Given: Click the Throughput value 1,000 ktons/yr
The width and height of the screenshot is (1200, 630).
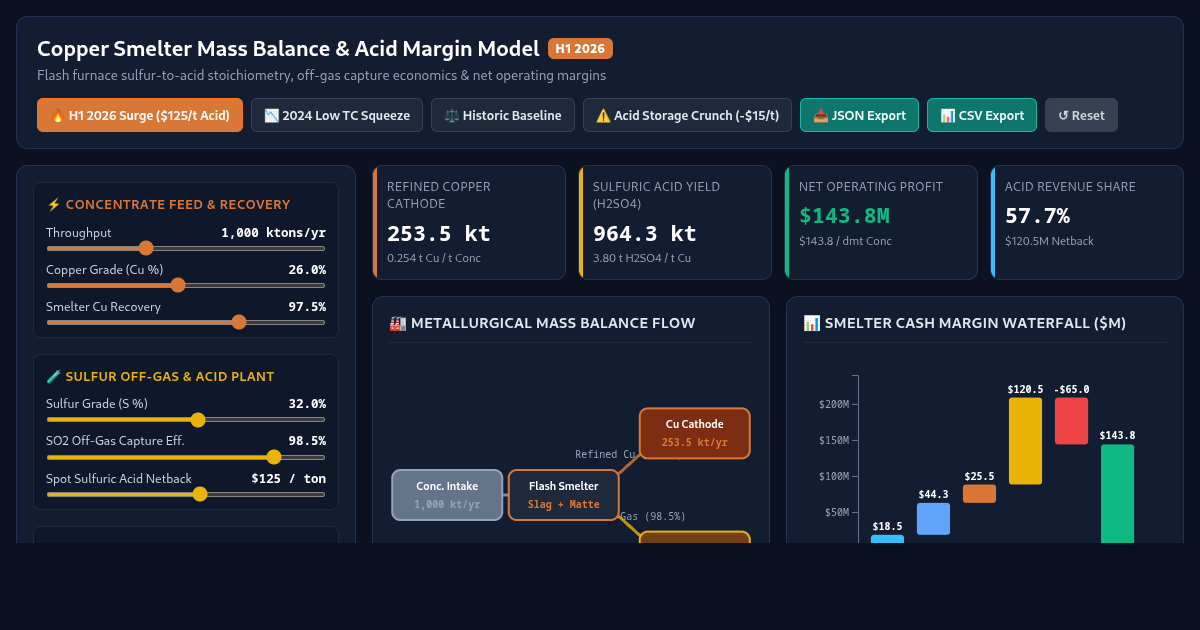Looking at the screenshot, I should tap(273, 232).
